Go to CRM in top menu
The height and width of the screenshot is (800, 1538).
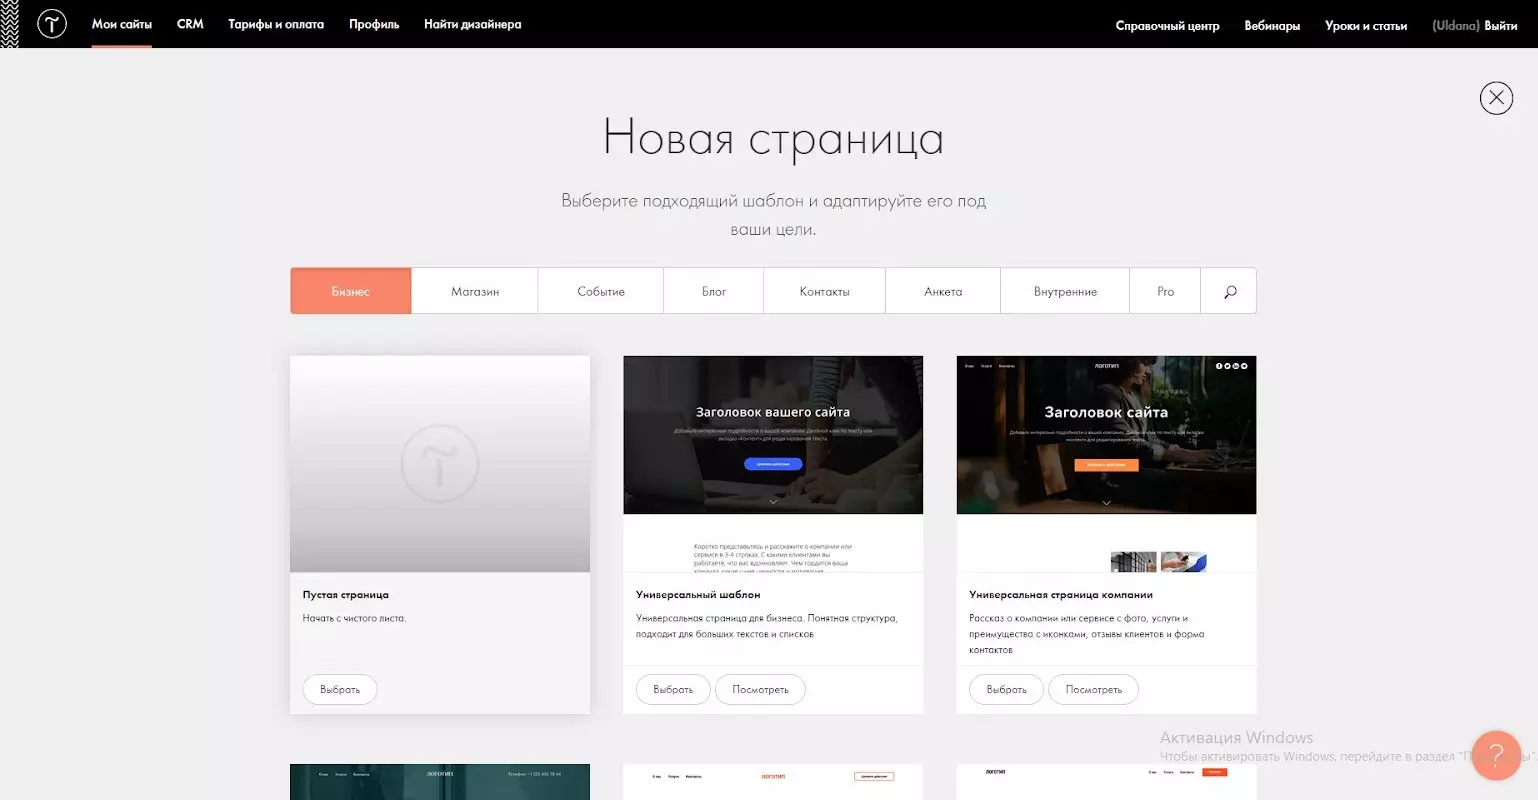pyautogui.click(x=190, y=24)
